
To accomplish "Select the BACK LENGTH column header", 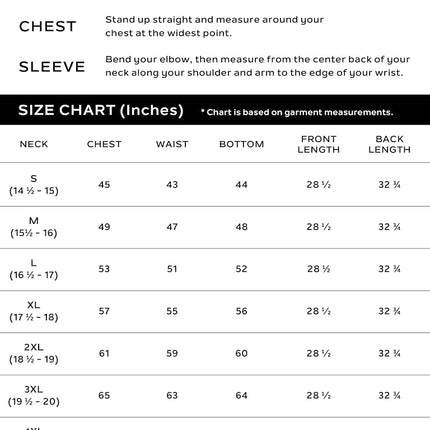I will pos(389,144).
